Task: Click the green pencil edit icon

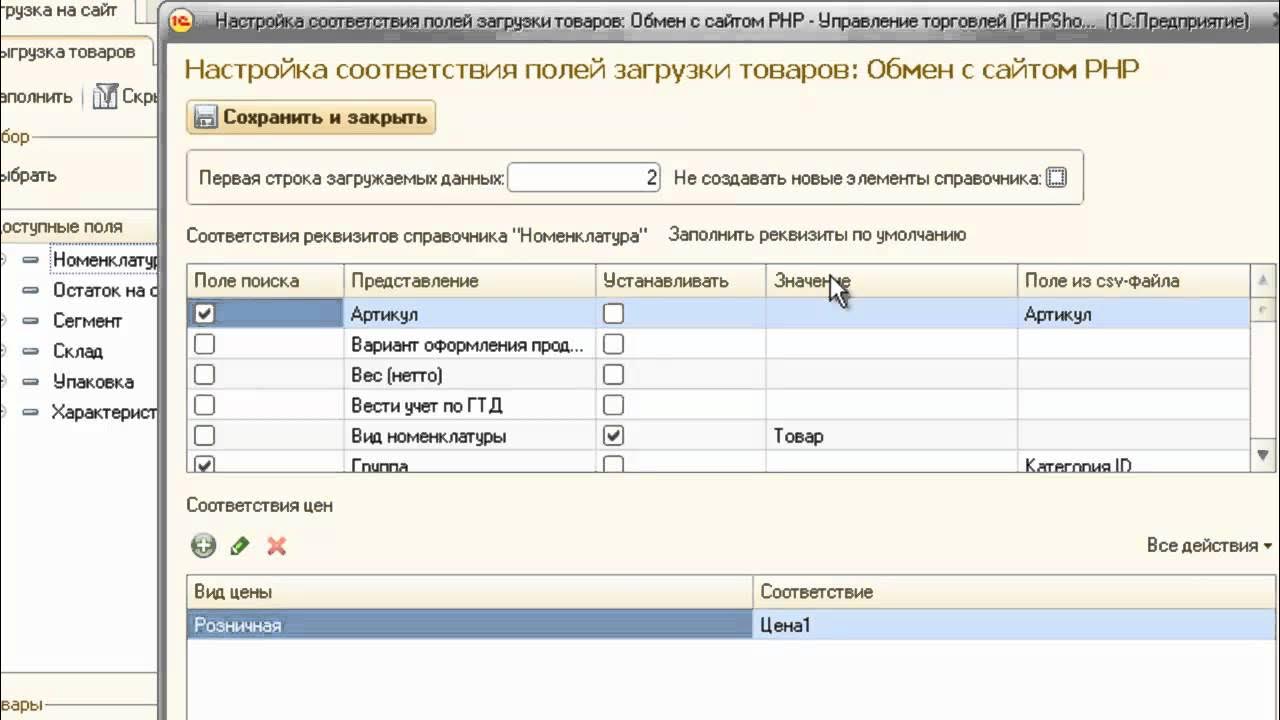Action: [x=240, y=546]
